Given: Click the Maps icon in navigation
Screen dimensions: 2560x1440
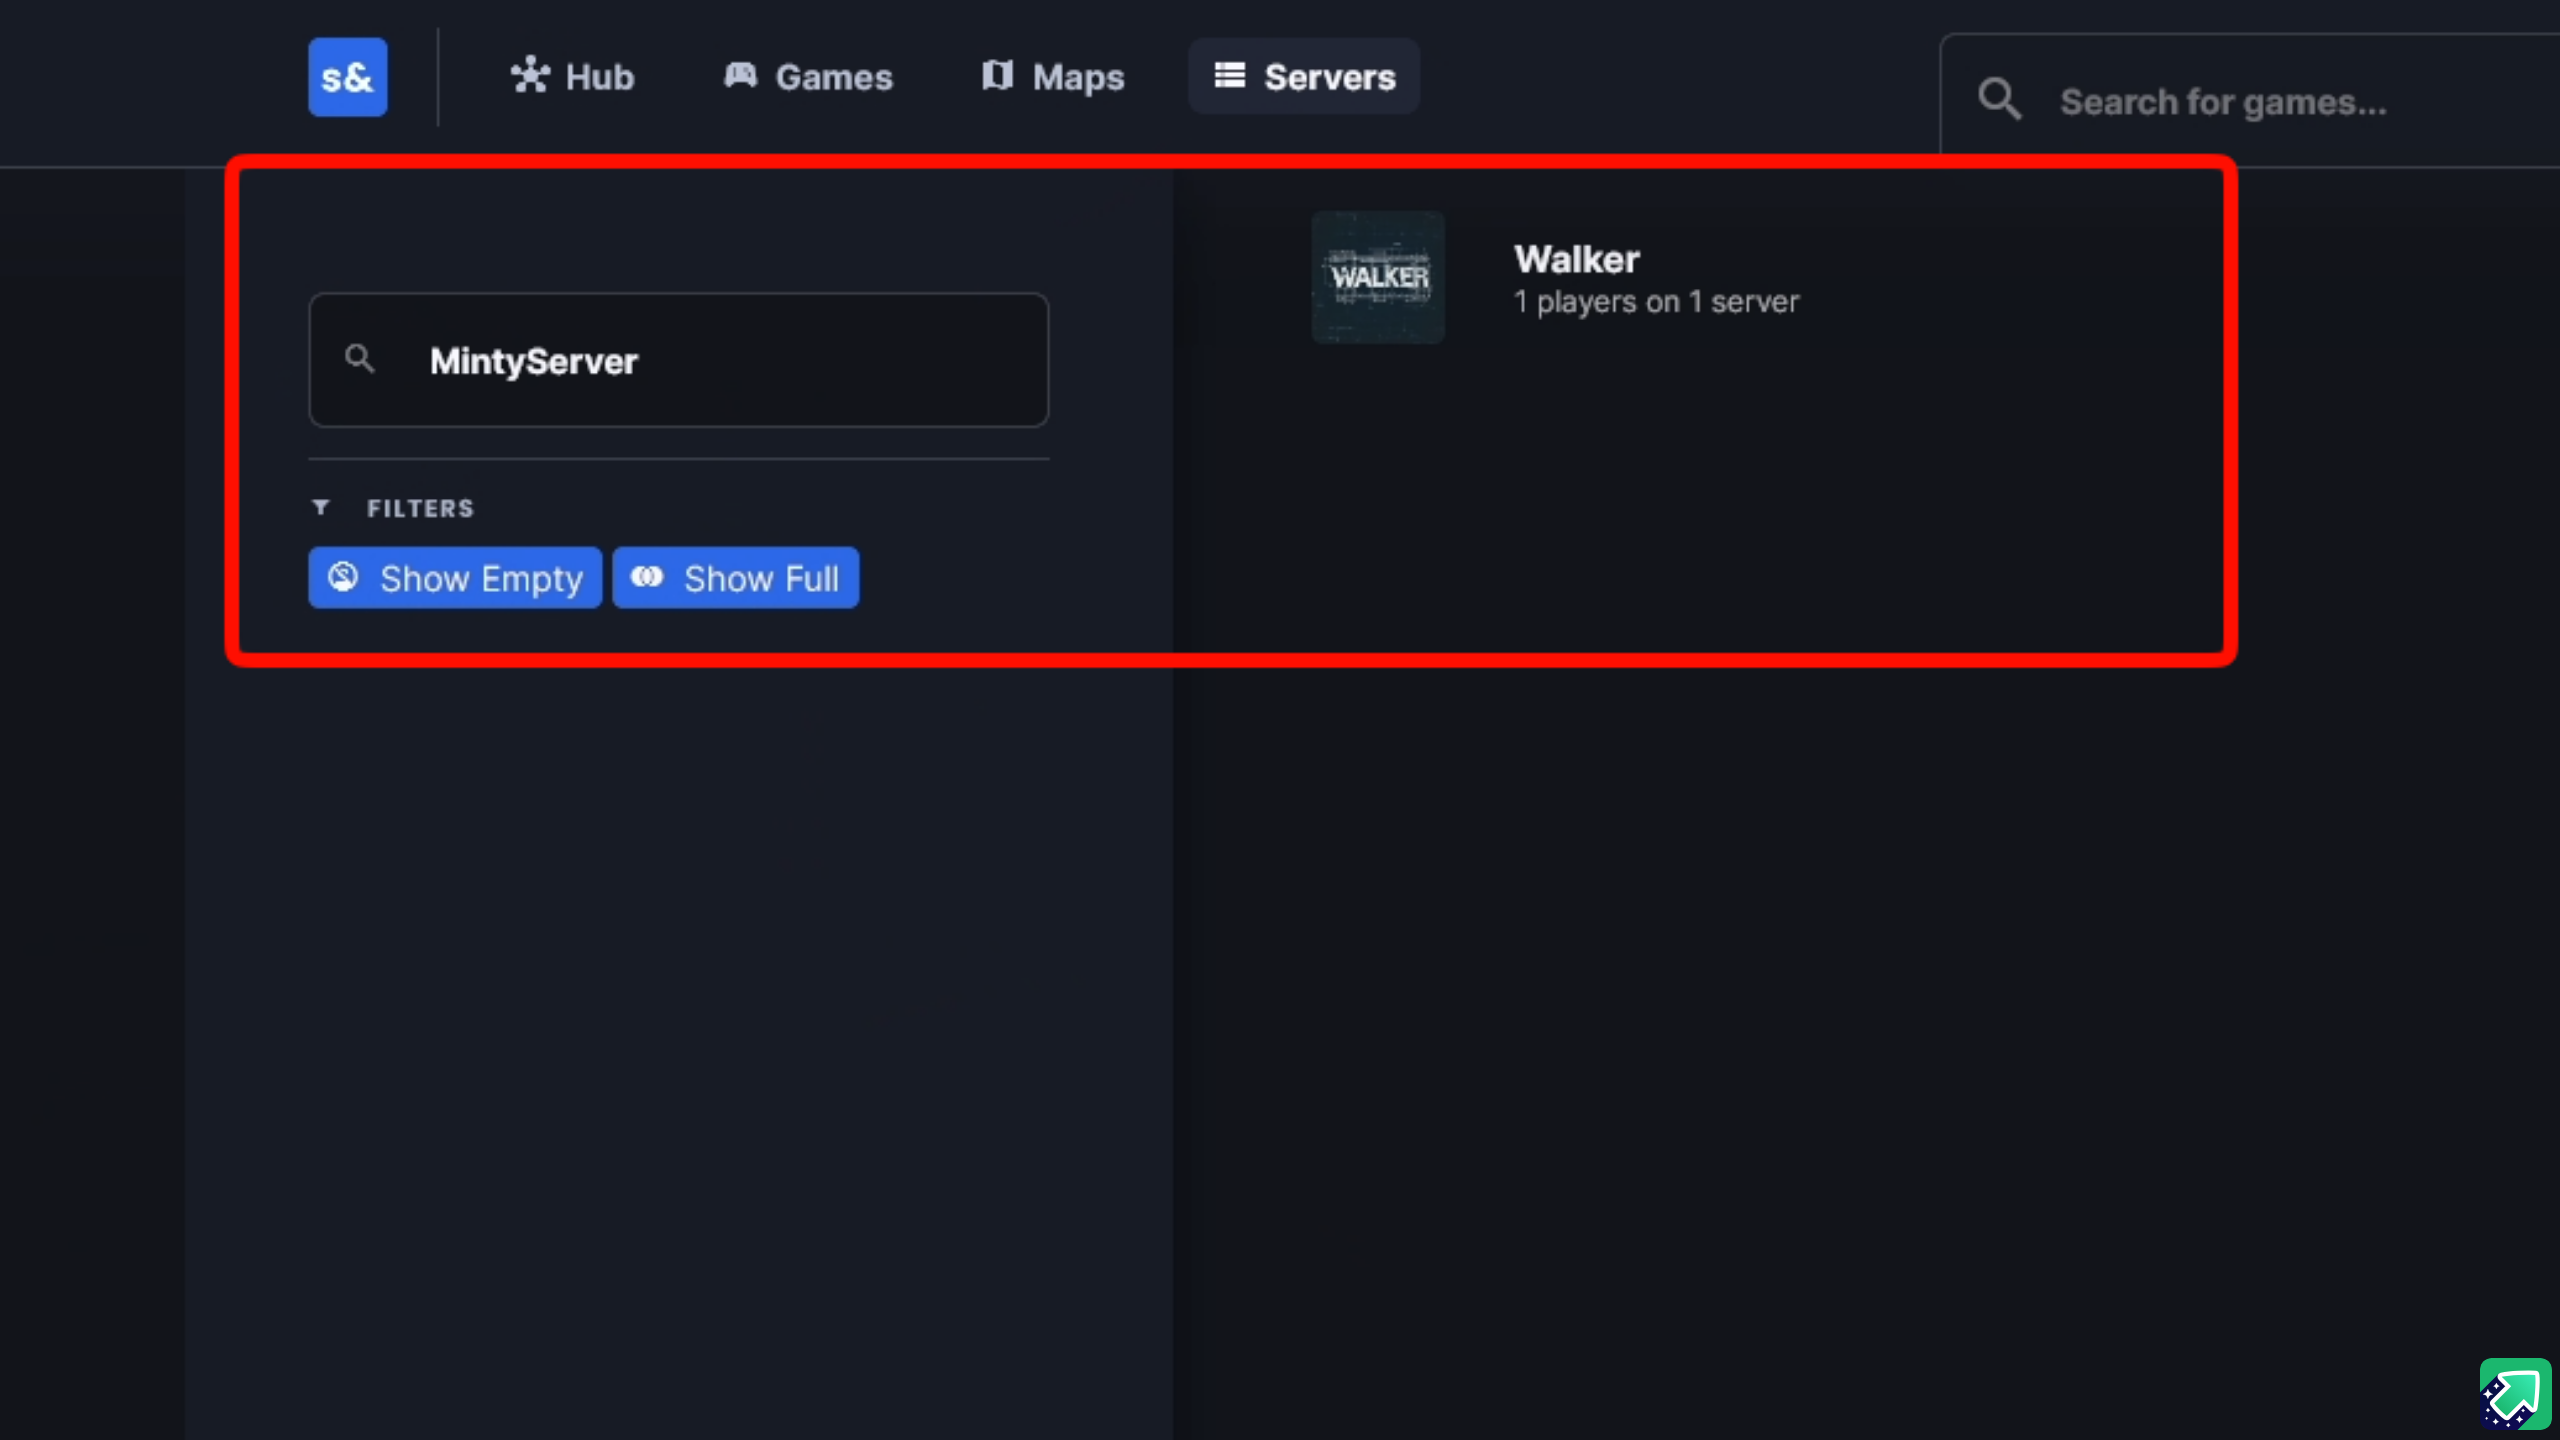Looking at the screenshot, I should pos(997,76).
